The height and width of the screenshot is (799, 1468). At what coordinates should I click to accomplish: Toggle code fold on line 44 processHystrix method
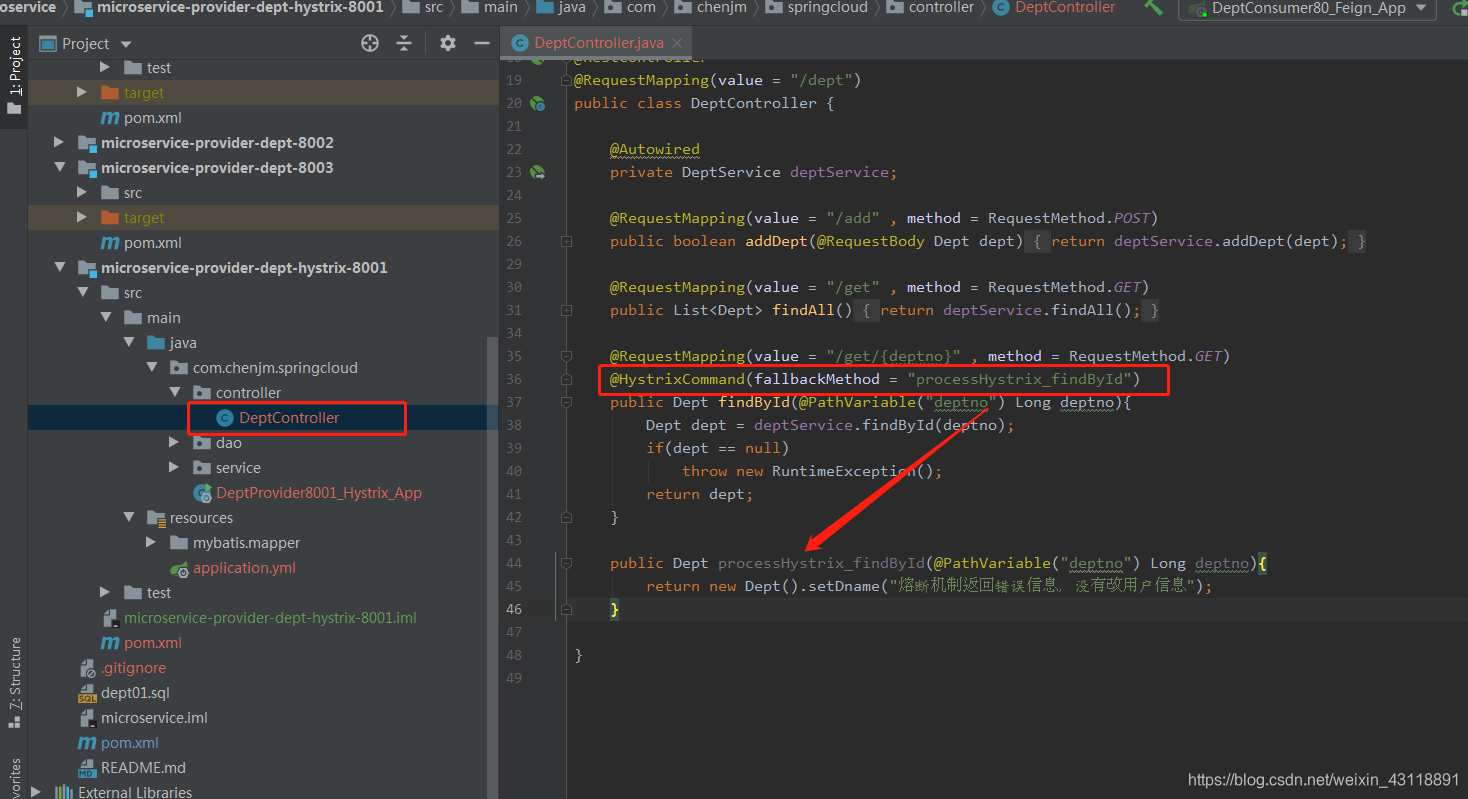(x=566, y=563)
